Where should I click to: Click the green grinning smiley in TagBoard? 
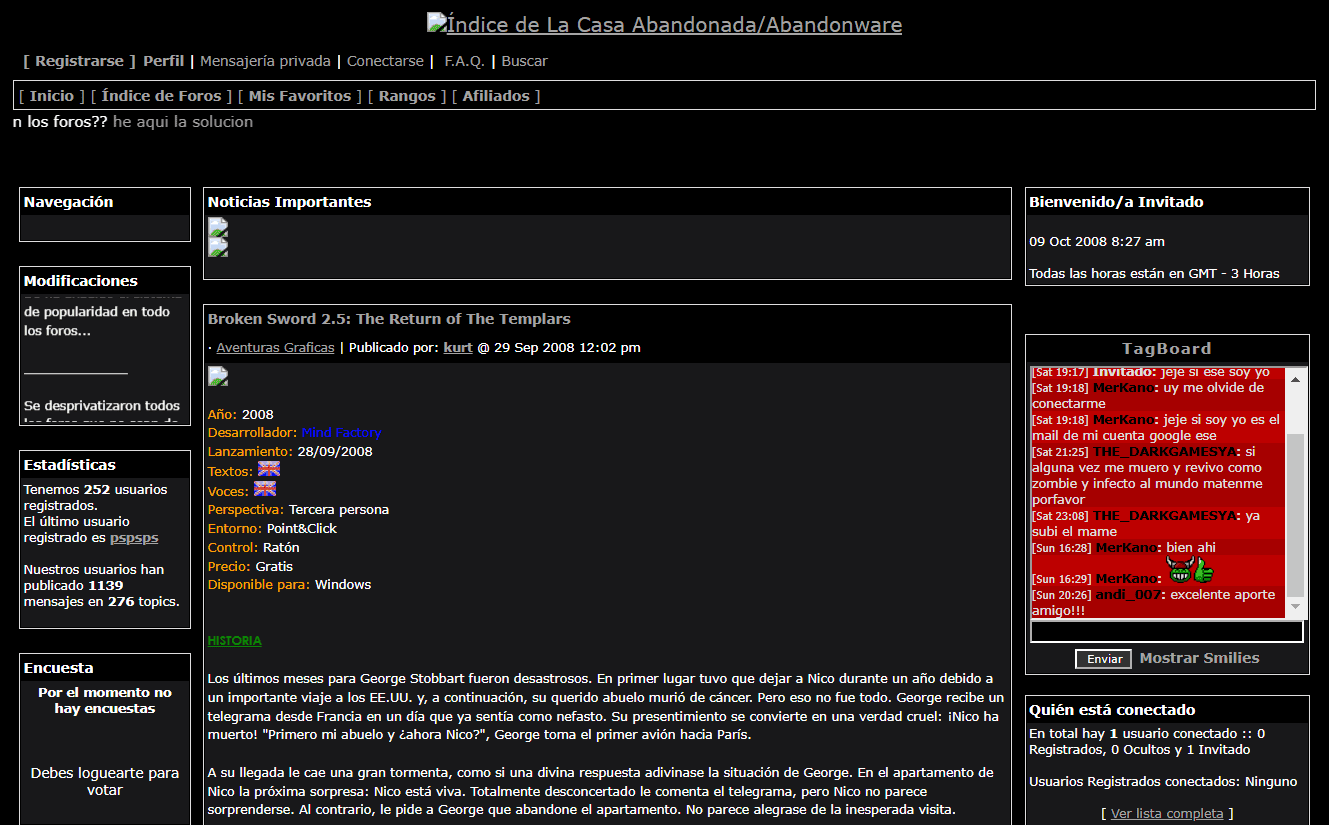tap(1180, 570)
